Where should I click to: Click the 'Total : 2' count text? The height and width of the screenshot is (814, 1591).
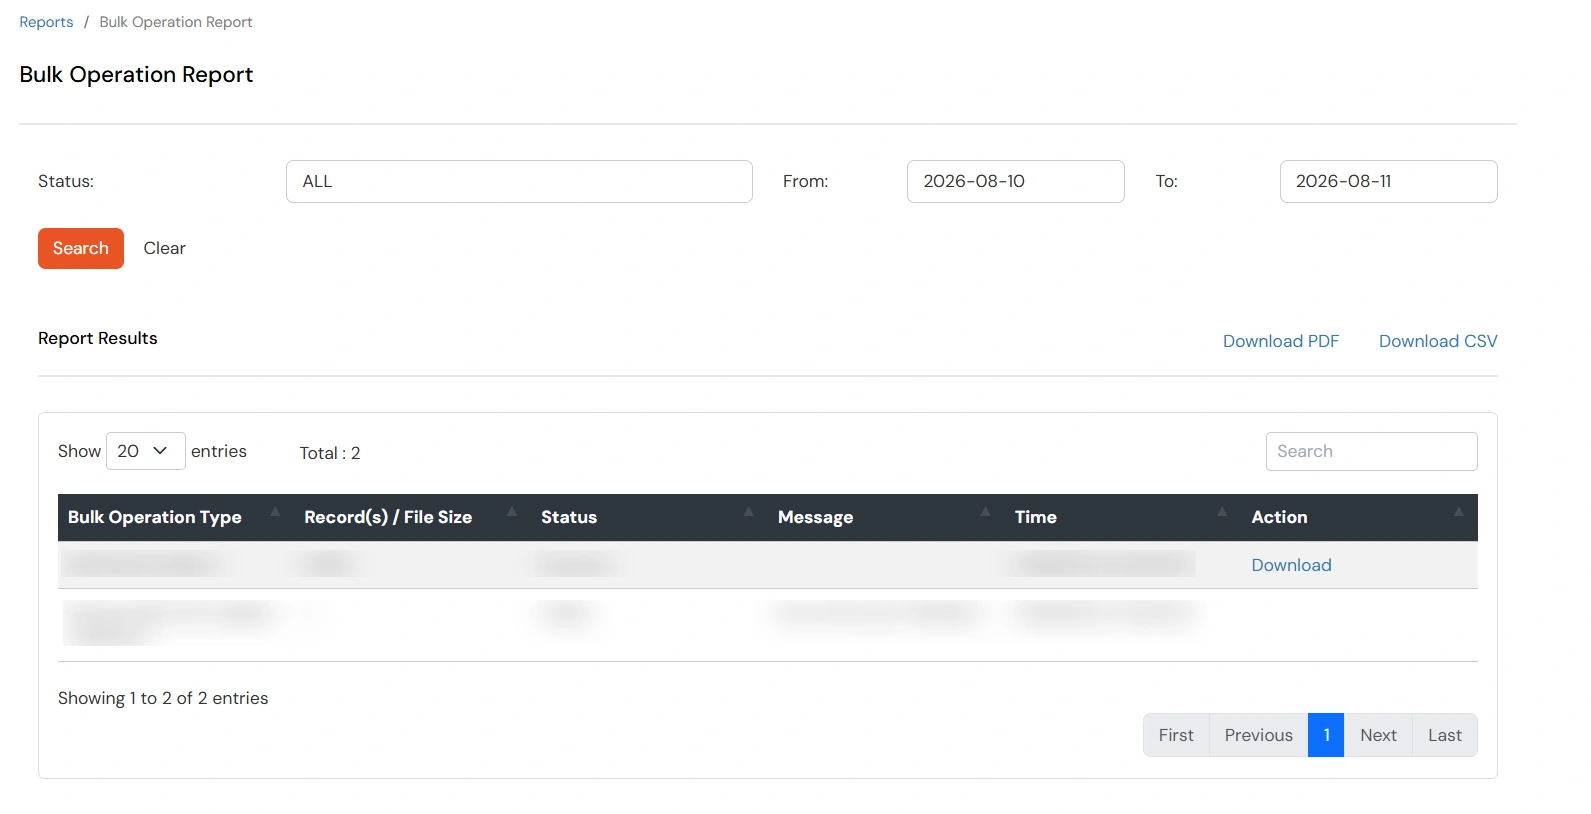(x=330, y=453)
